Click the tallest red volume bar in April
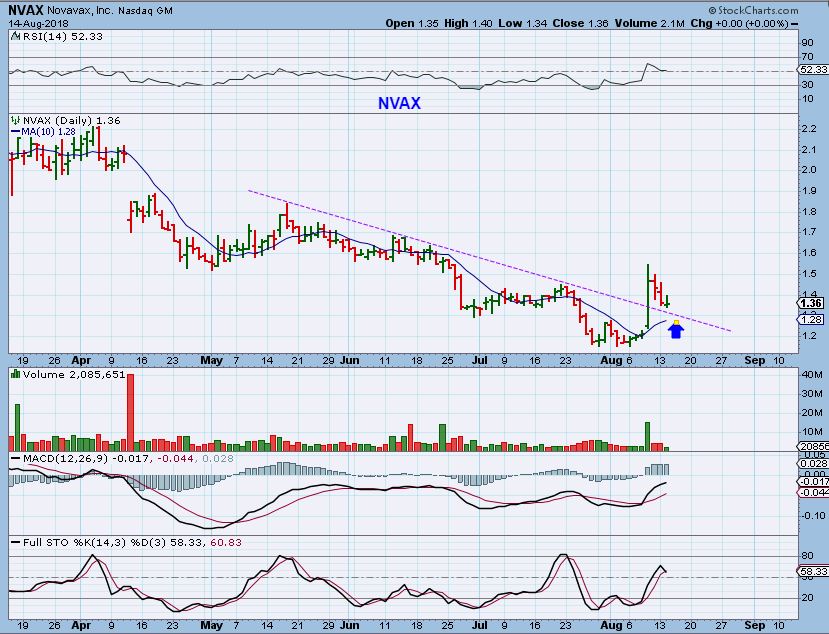This screenshot has width=829, height=634. pos(131,412)
